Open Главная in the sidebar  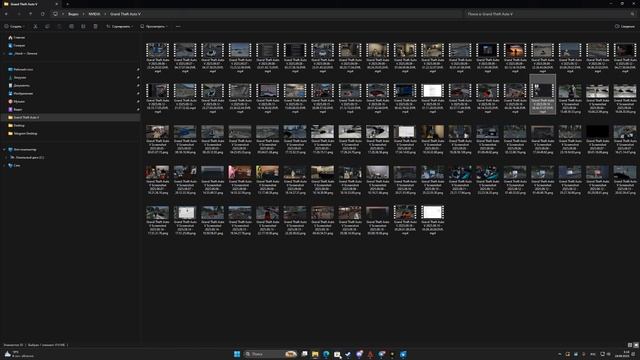19,38
